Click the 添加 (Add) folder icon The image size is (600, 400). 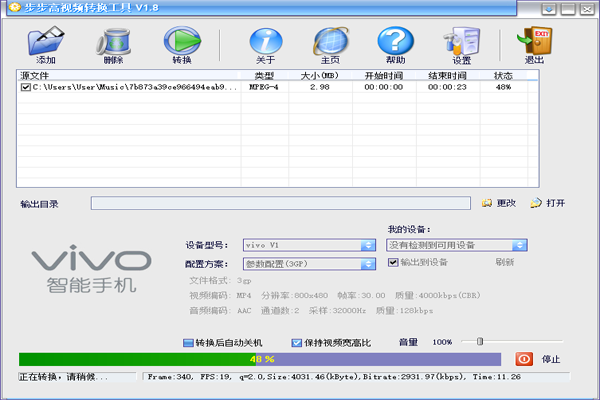click(46, 41)
